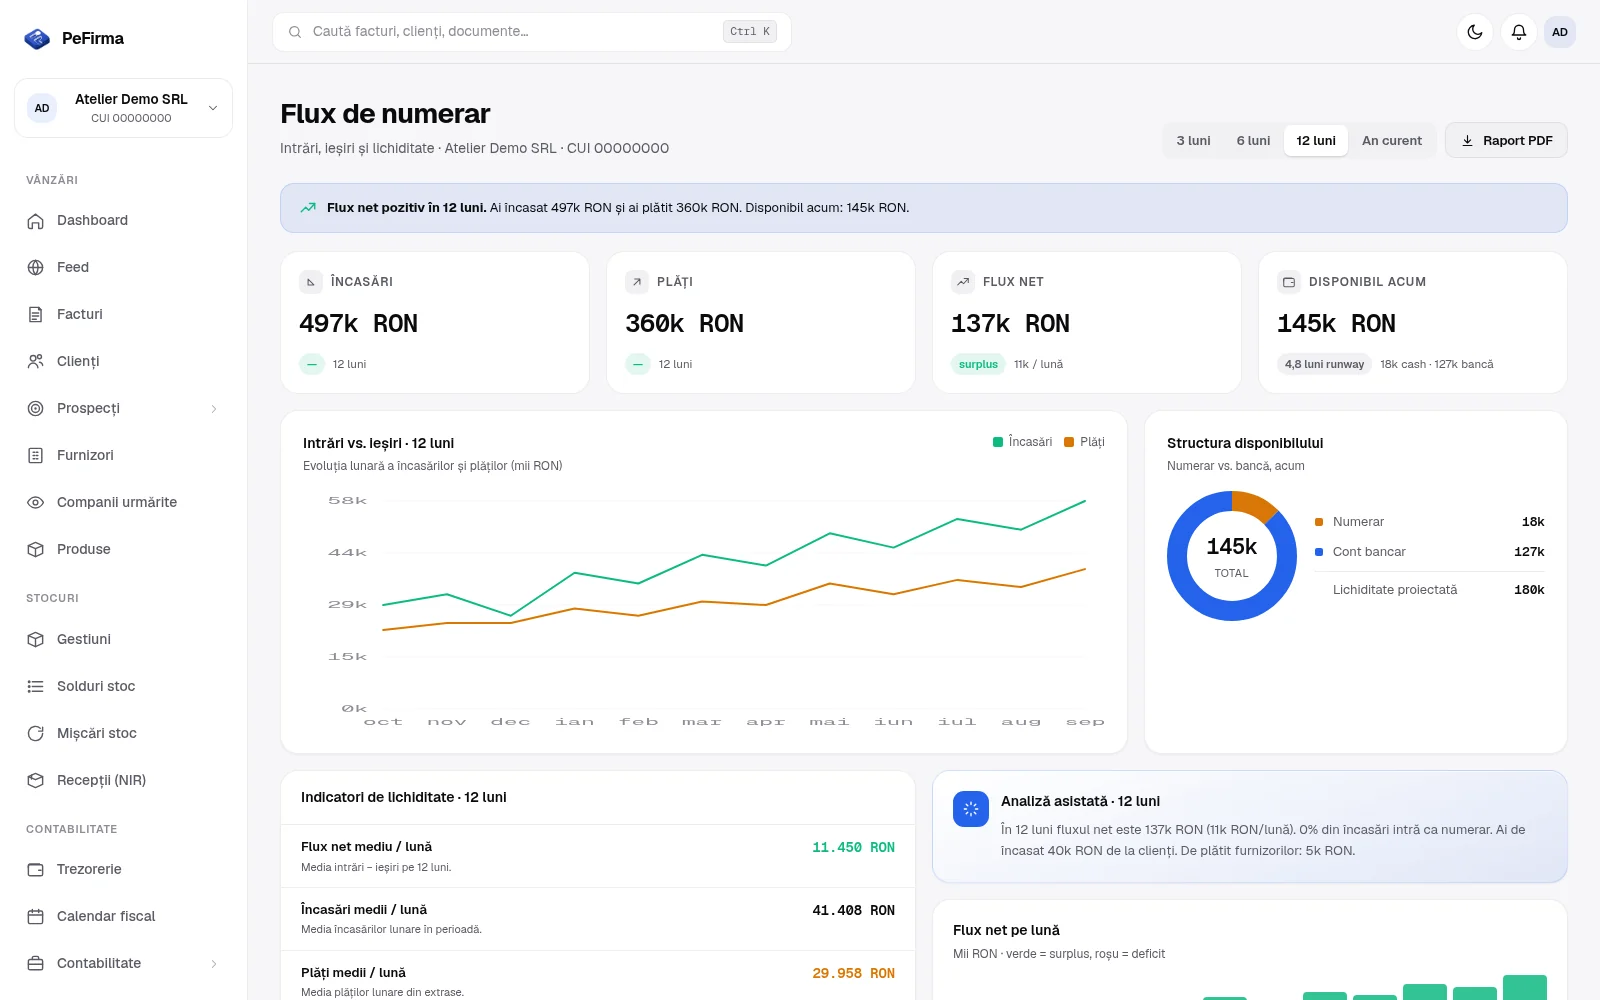
Task: Click the Recepții (NIR) package icon
Action: 36,781
